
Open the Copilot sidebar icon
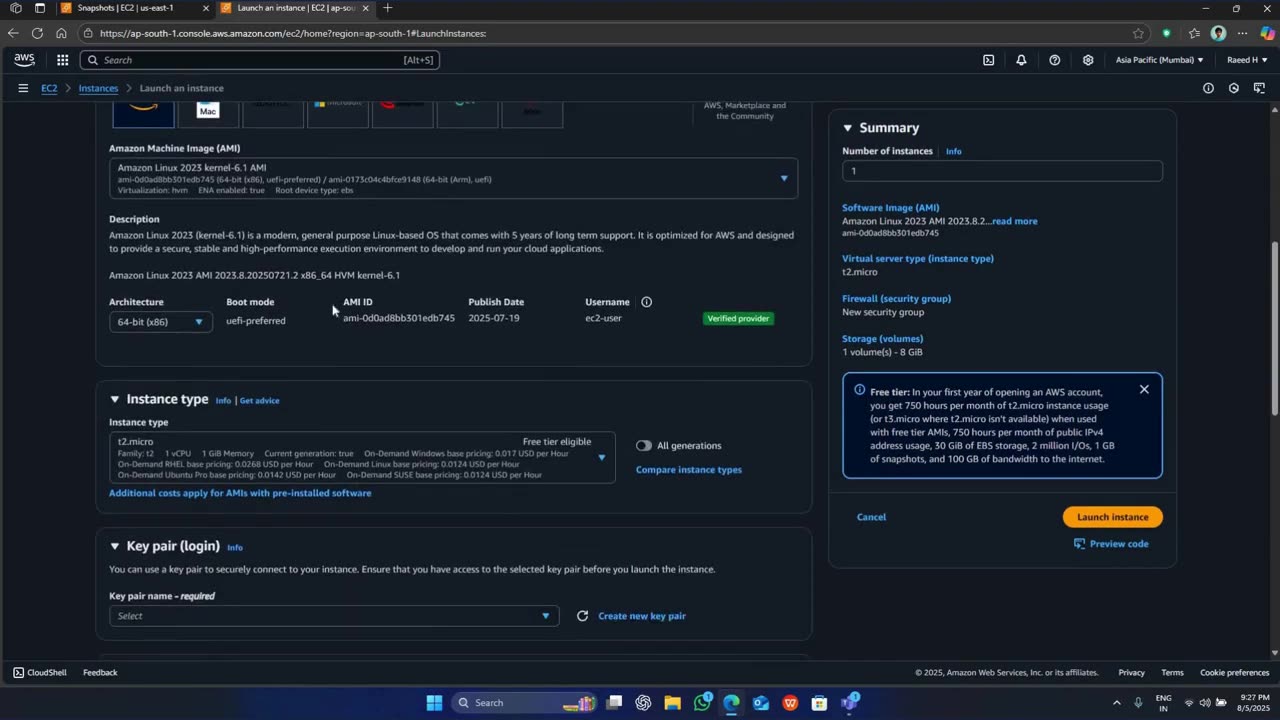pos(1268,33)
